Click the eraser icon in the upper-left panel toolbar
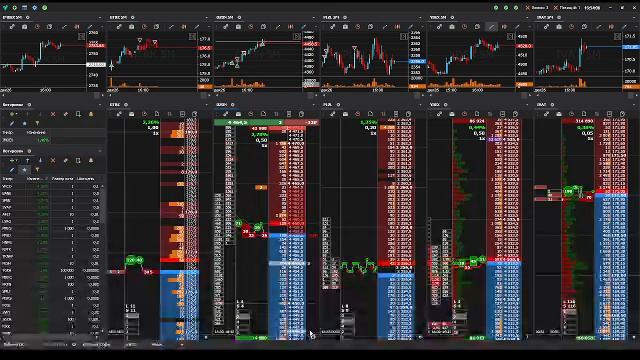 click(x=65, y=114)
